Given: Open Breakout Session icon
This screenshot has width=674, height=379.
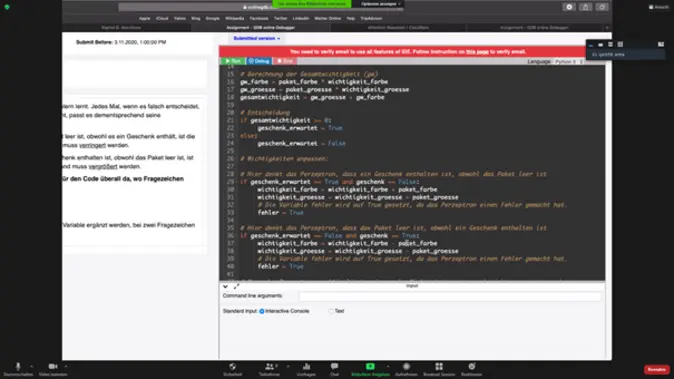Looking at the screenshot, I should coord(439,367).
